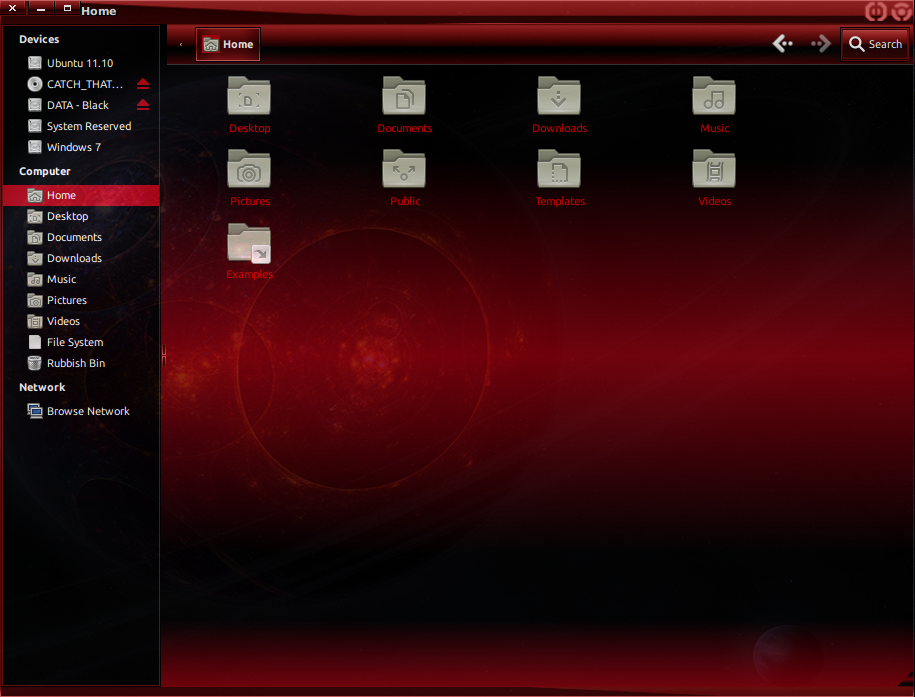The image size is (915, 697).
Task: Go forward with the right arrow
Action: click(x=820, y=43)
